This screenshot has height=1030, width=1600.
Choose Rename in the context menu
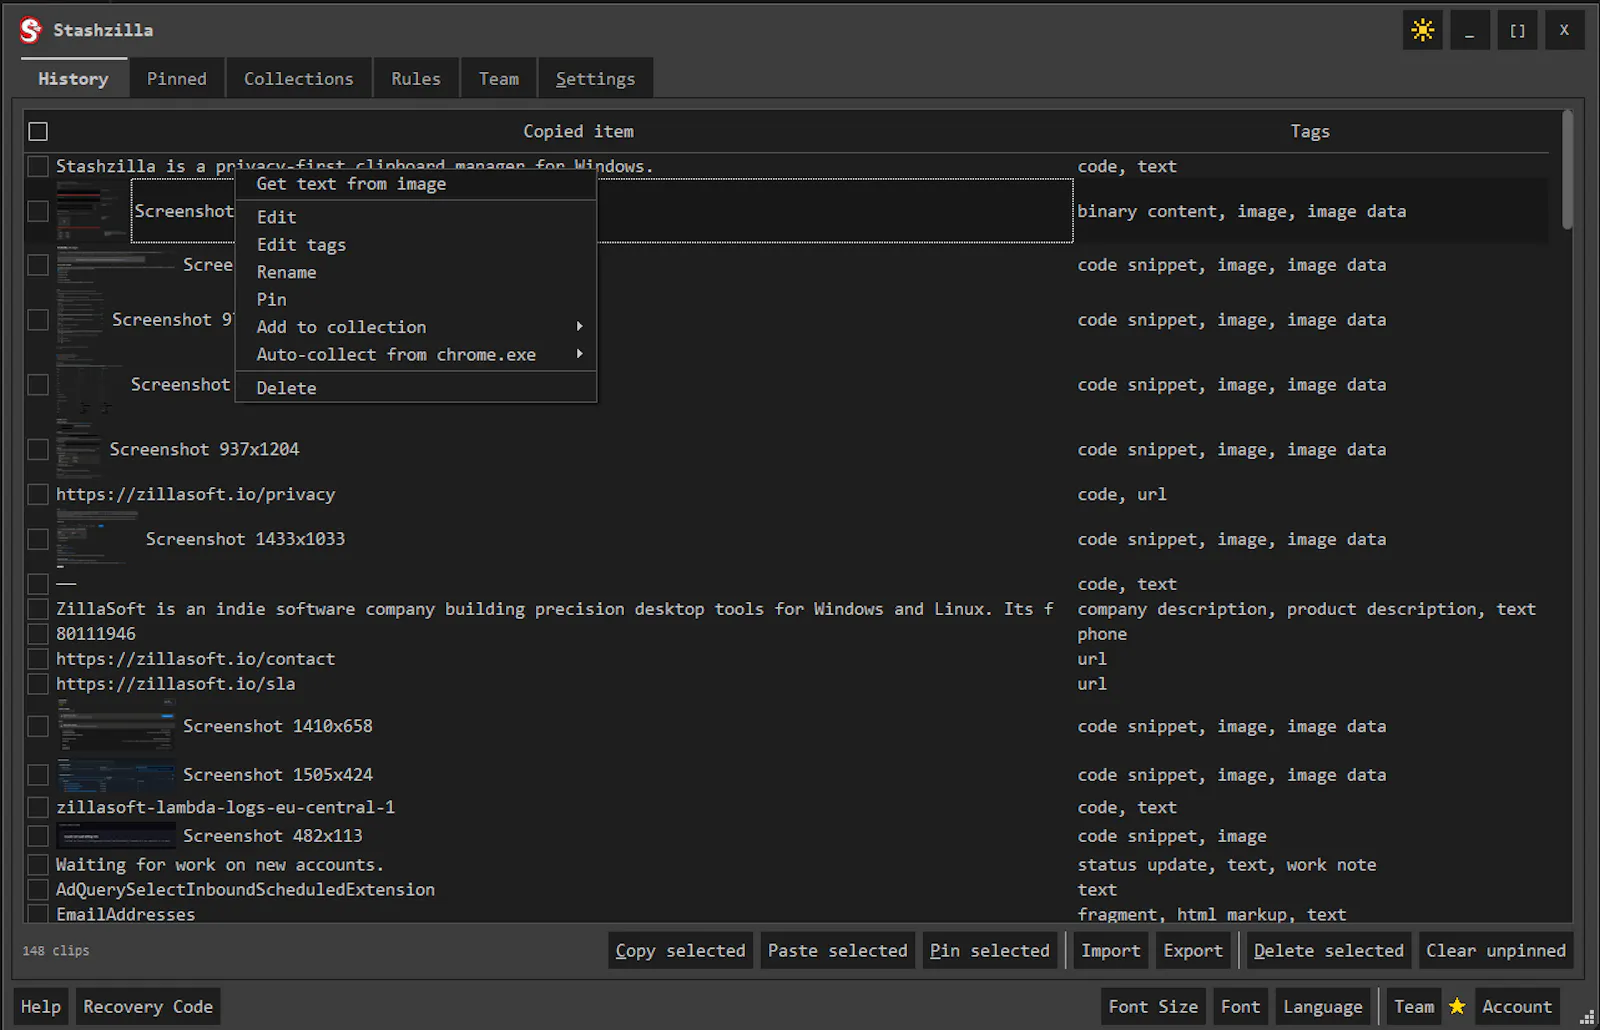point(415,272)
